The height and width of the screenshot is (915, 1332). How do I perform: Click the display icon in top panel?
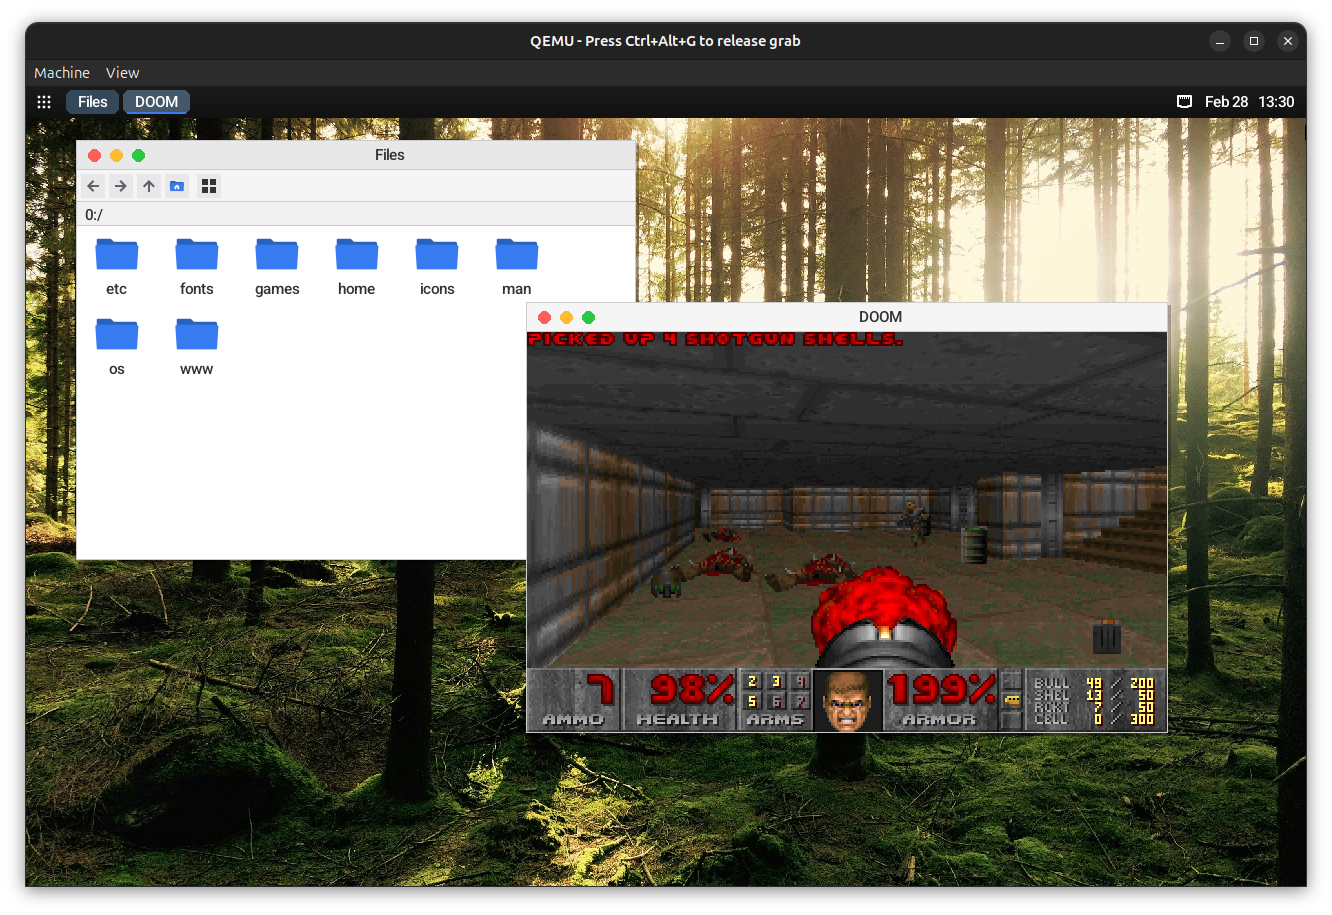click(1185, 102)
